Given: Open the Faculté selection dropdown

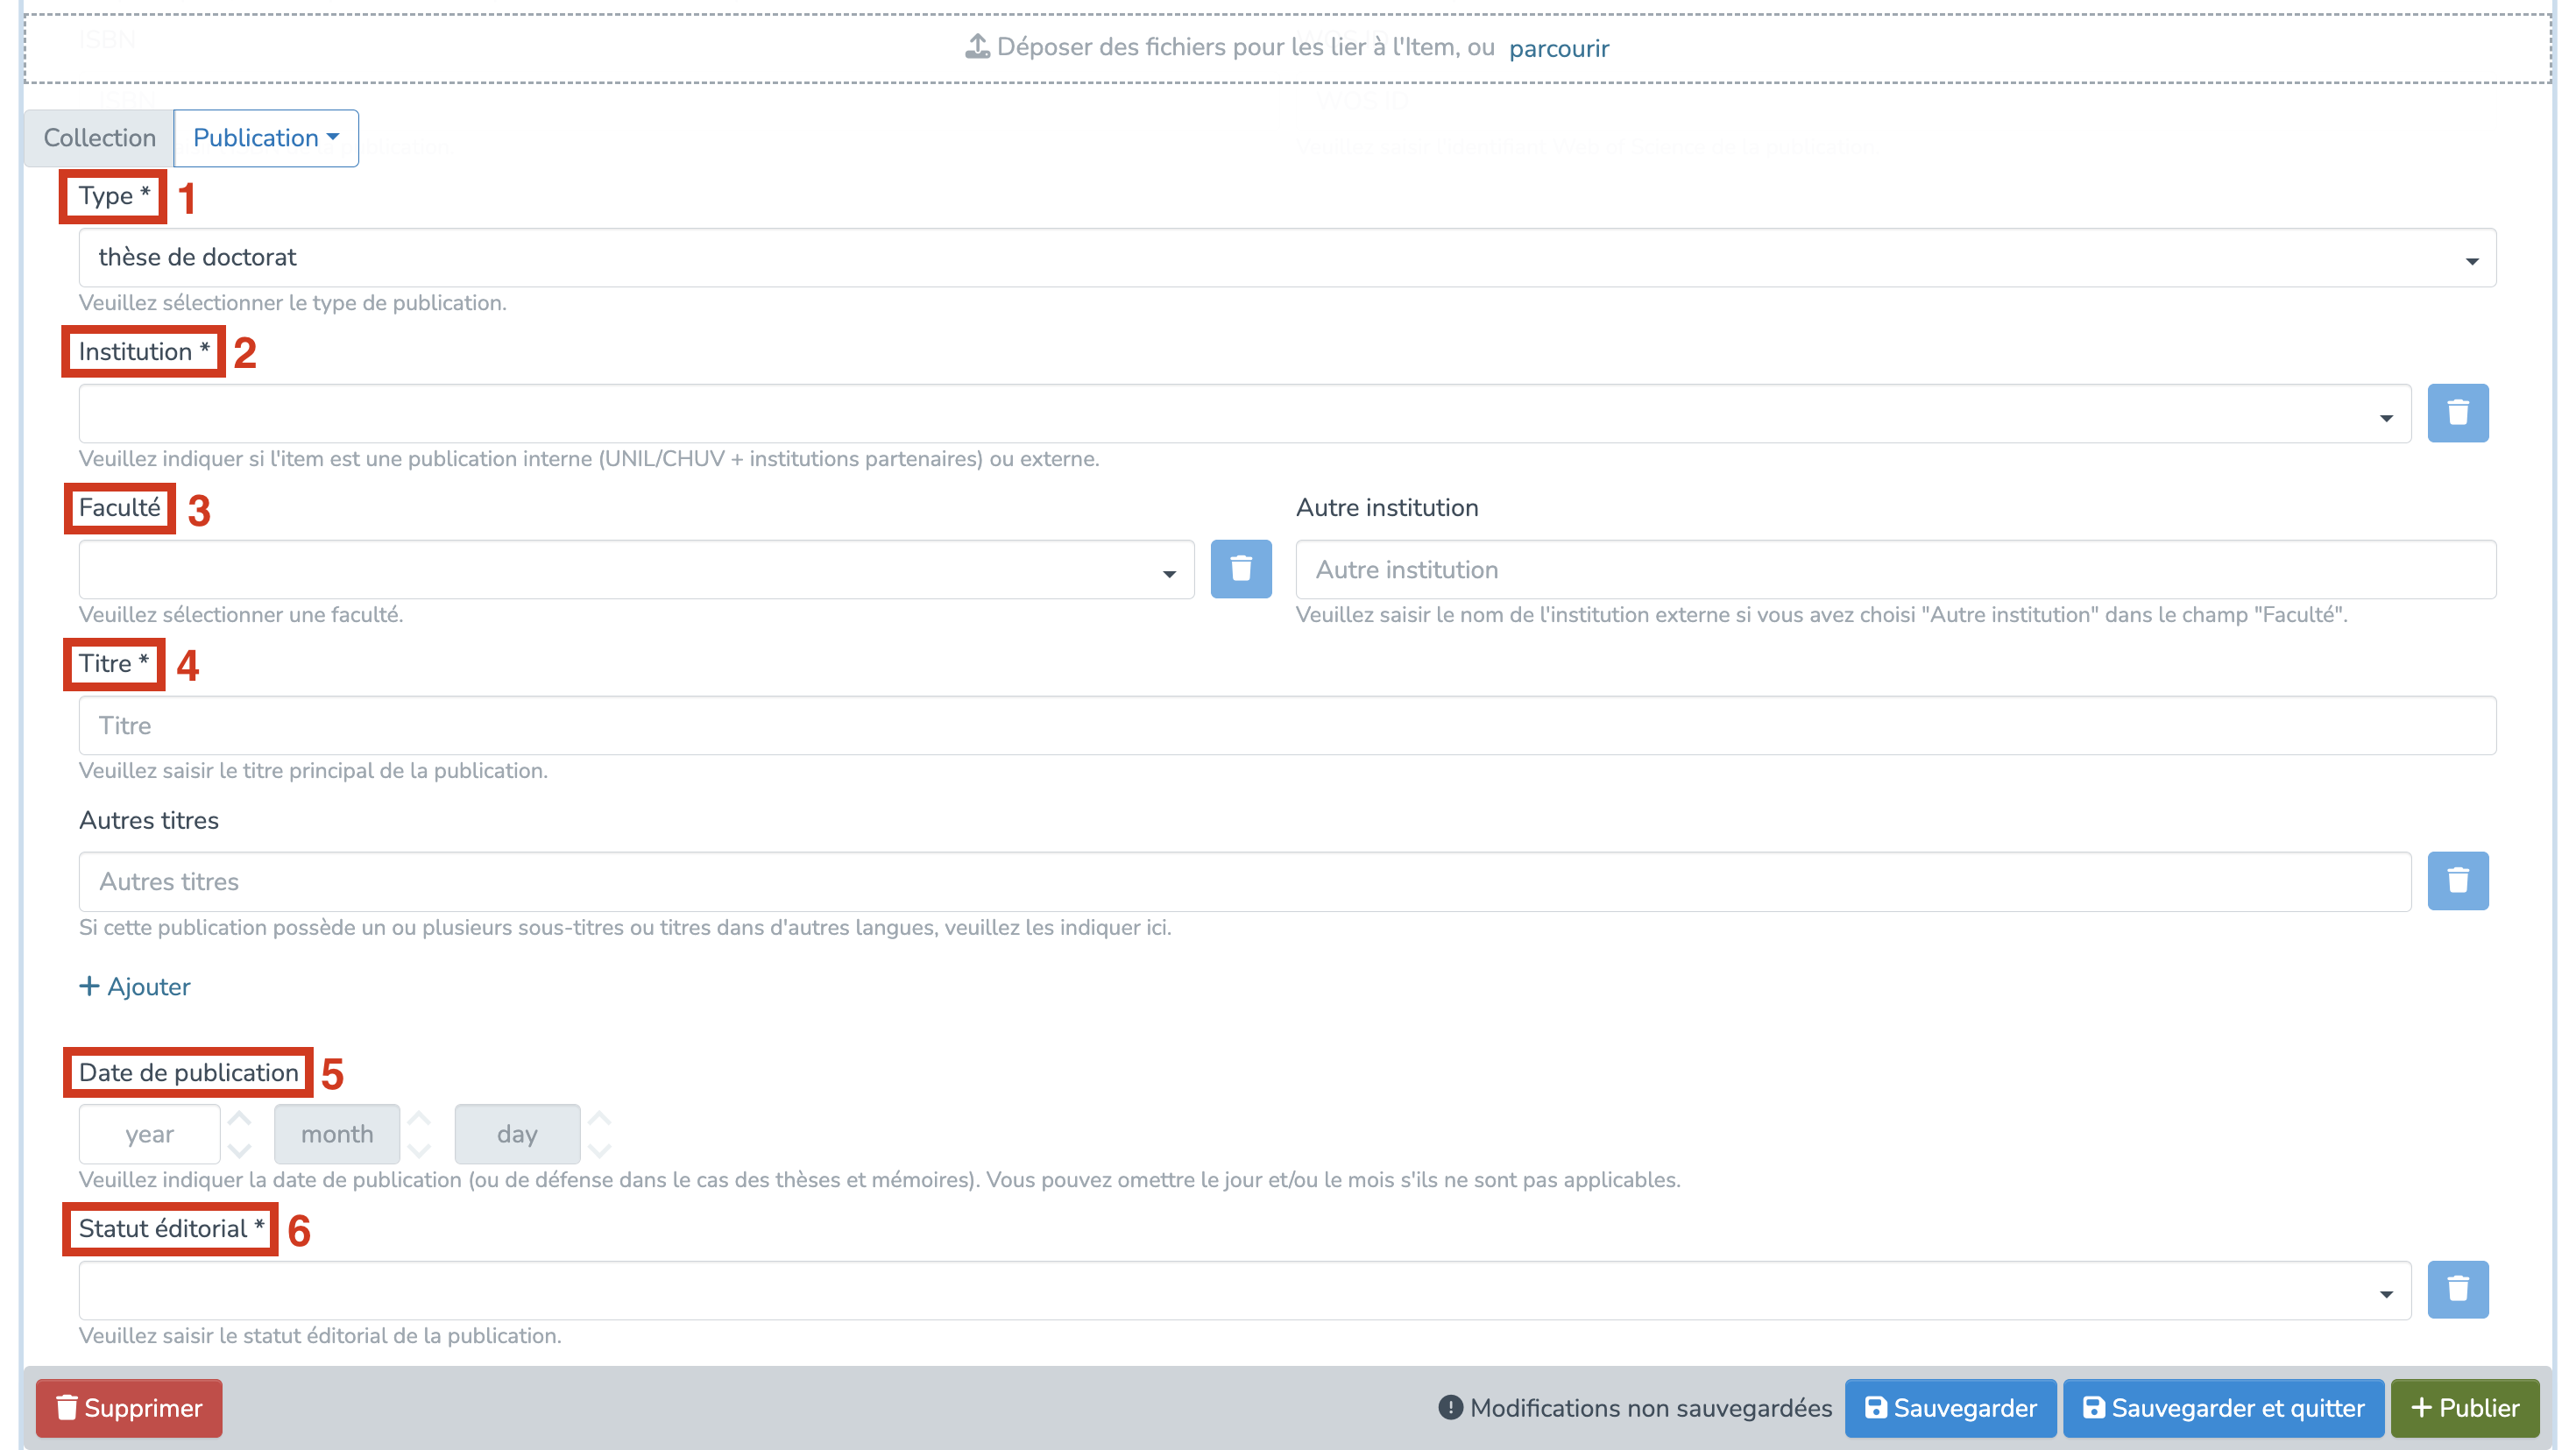Looking at the screenshot, I should [x=636, y=570].
